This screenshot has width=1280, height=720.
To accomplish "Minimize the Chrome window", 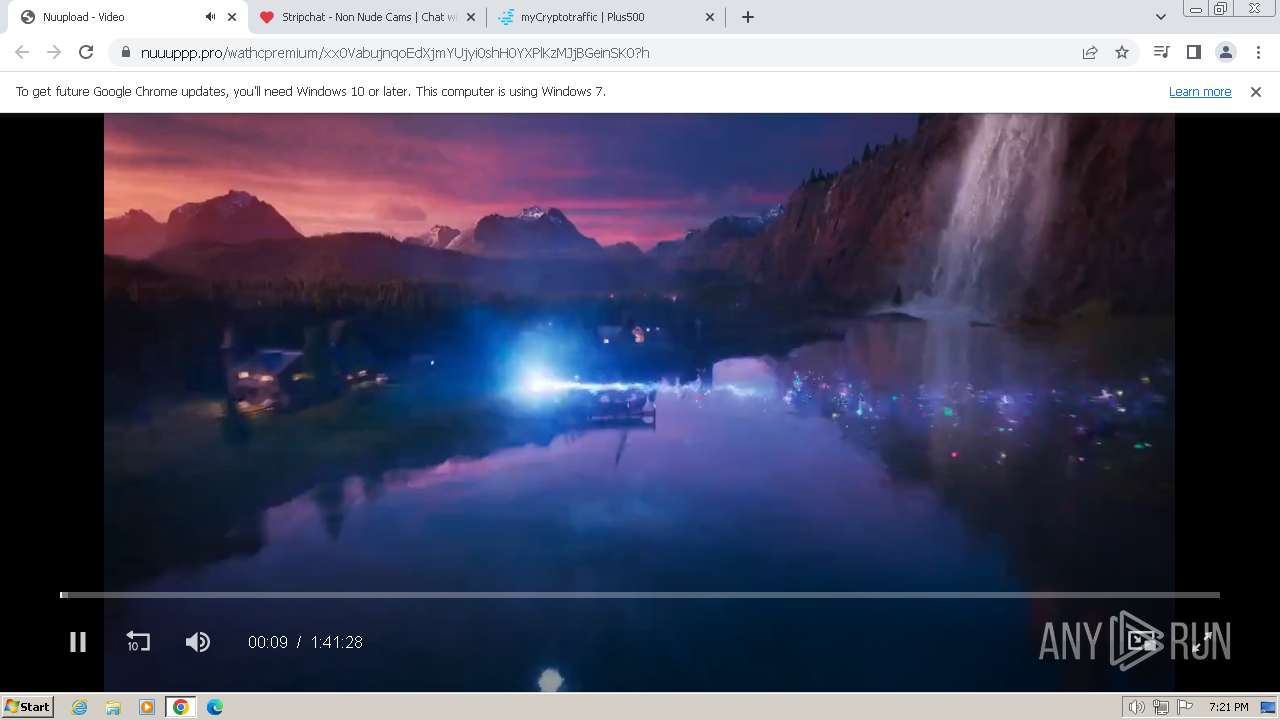I will pos(1195,9).
